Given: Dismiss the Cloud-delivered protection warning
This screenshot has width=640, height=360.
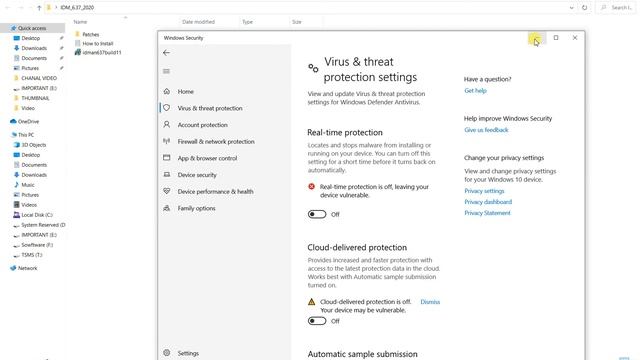Looking at the screenshot, I should (x=430, y=302).
